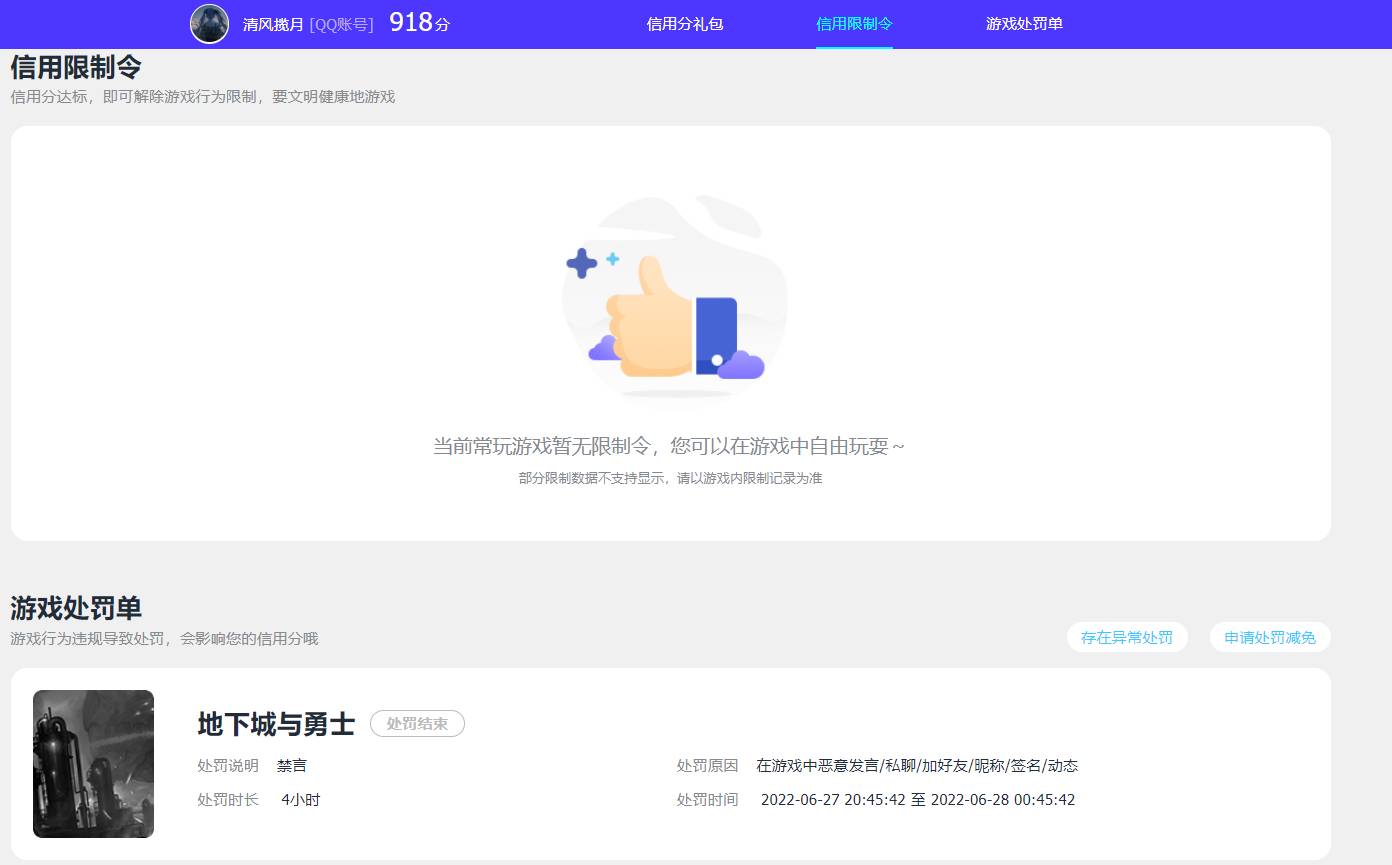Select the active 信用限制令 tab

pyautogui.click(x=854, y=23)
